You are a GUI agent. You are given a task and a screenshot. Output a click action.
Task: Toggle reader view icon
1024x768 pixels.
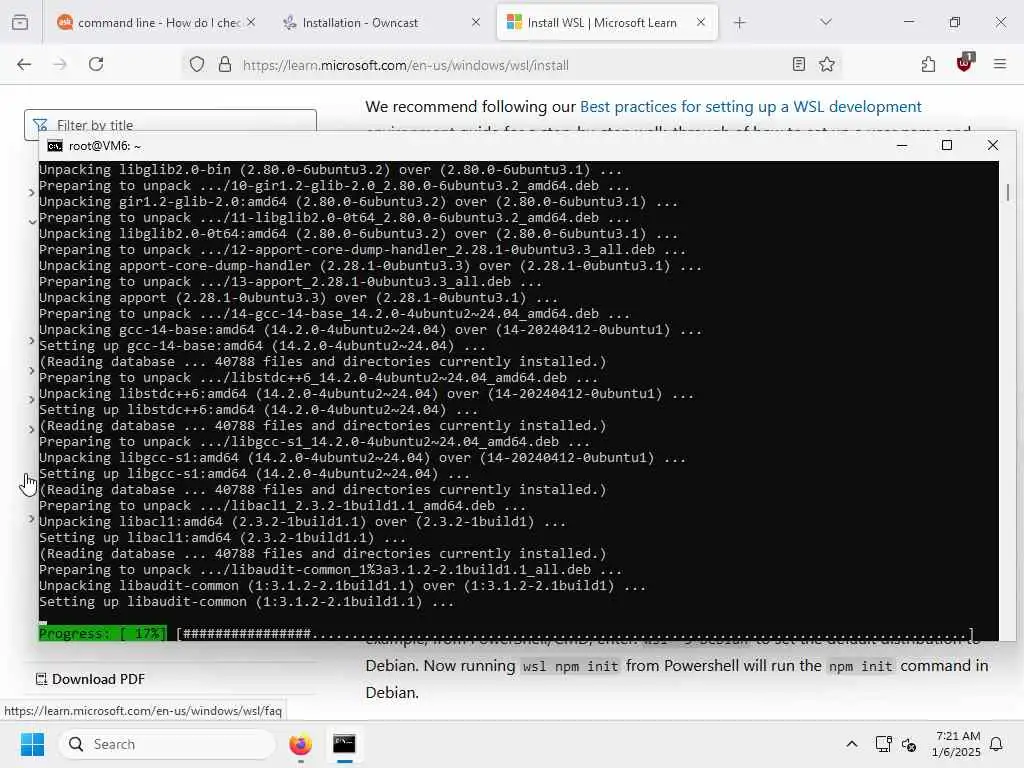pyautogui.click(x=798, y=64)
